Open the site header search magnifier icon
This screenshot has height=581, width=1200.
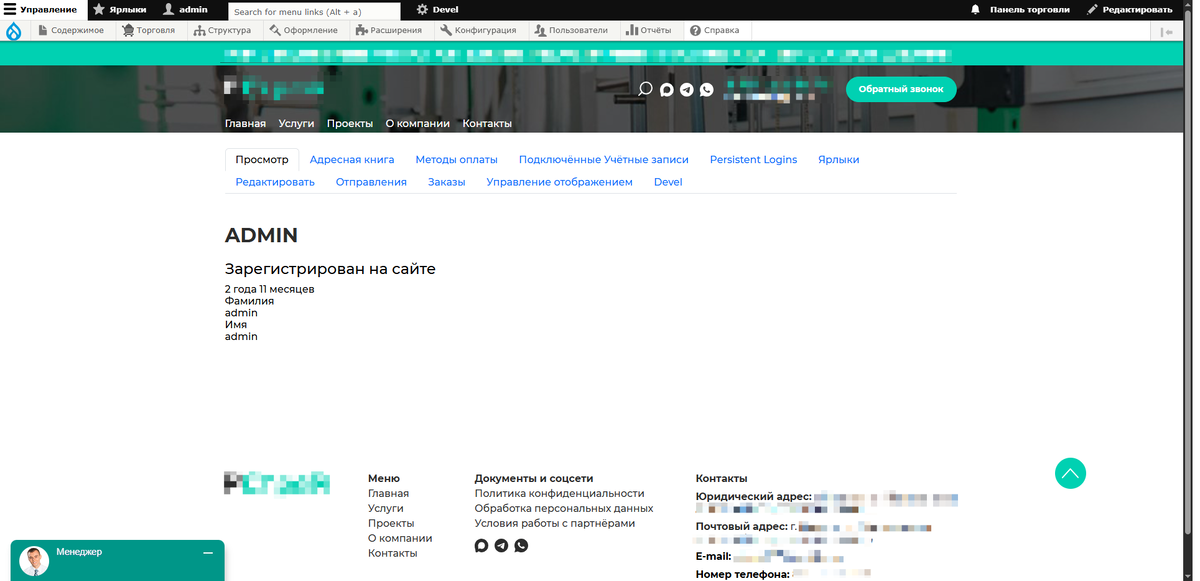[x=645, y=89]
